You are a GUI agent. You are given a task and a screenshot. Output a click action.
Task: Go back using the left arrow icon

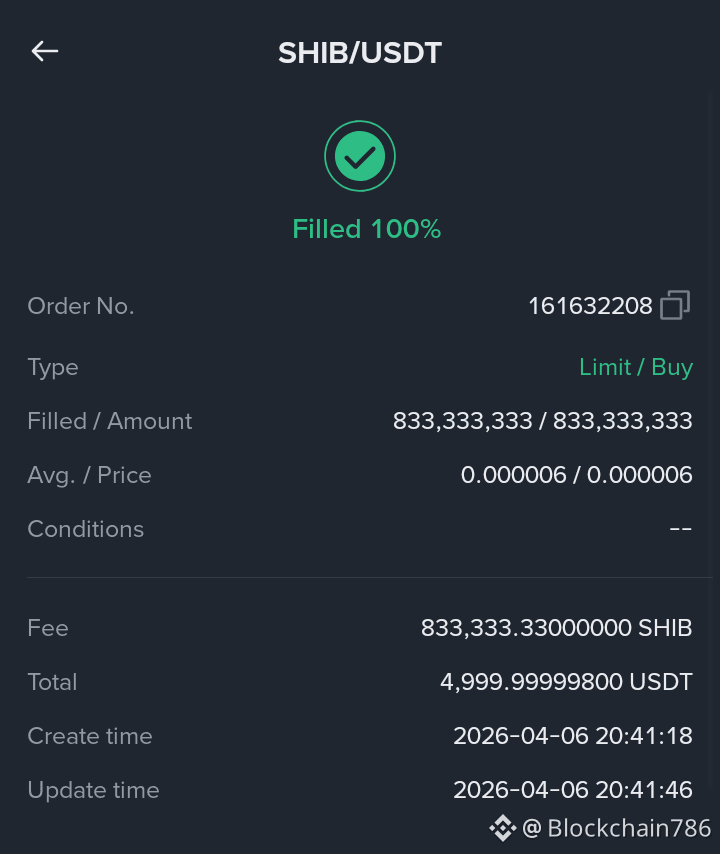click(45, 51)
